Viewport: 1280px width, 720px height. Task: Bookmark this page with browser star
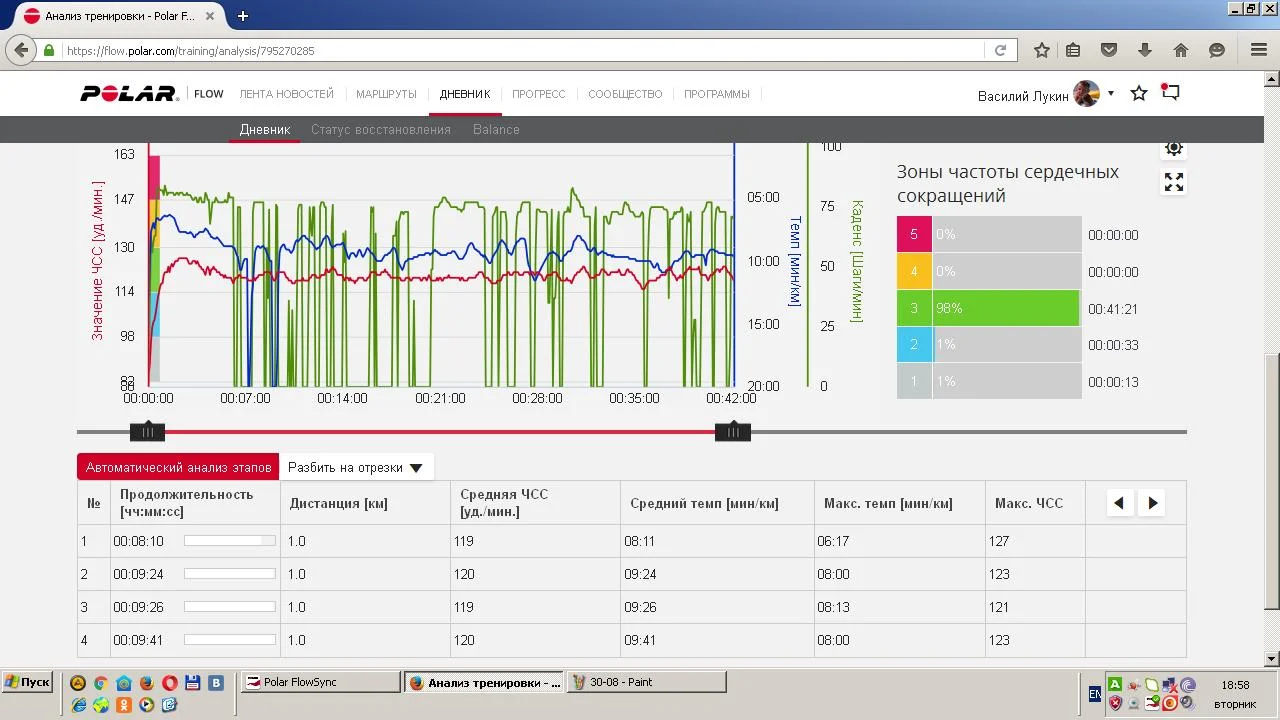pyautogui.click(x=1041, y=50)
